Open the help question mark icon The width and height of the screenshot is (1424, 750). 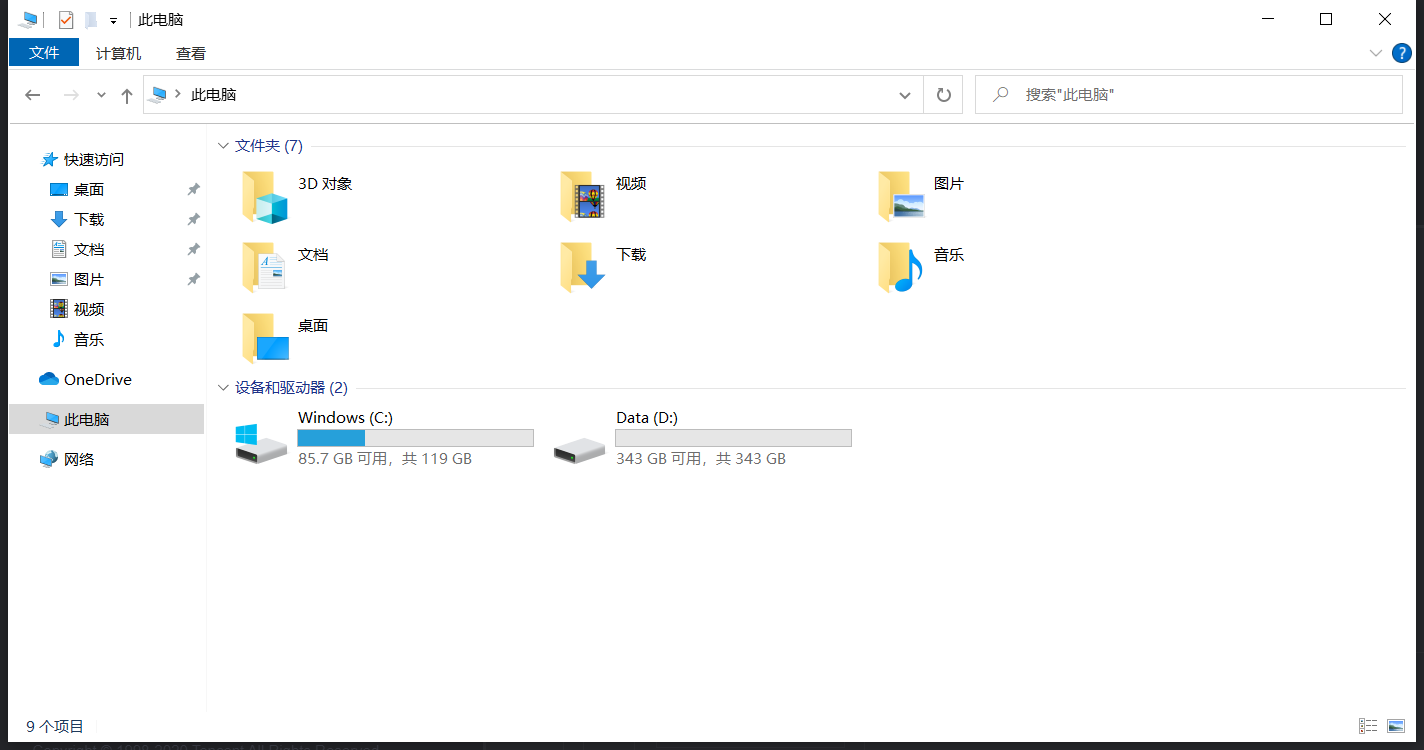(x=1402, y=53)
